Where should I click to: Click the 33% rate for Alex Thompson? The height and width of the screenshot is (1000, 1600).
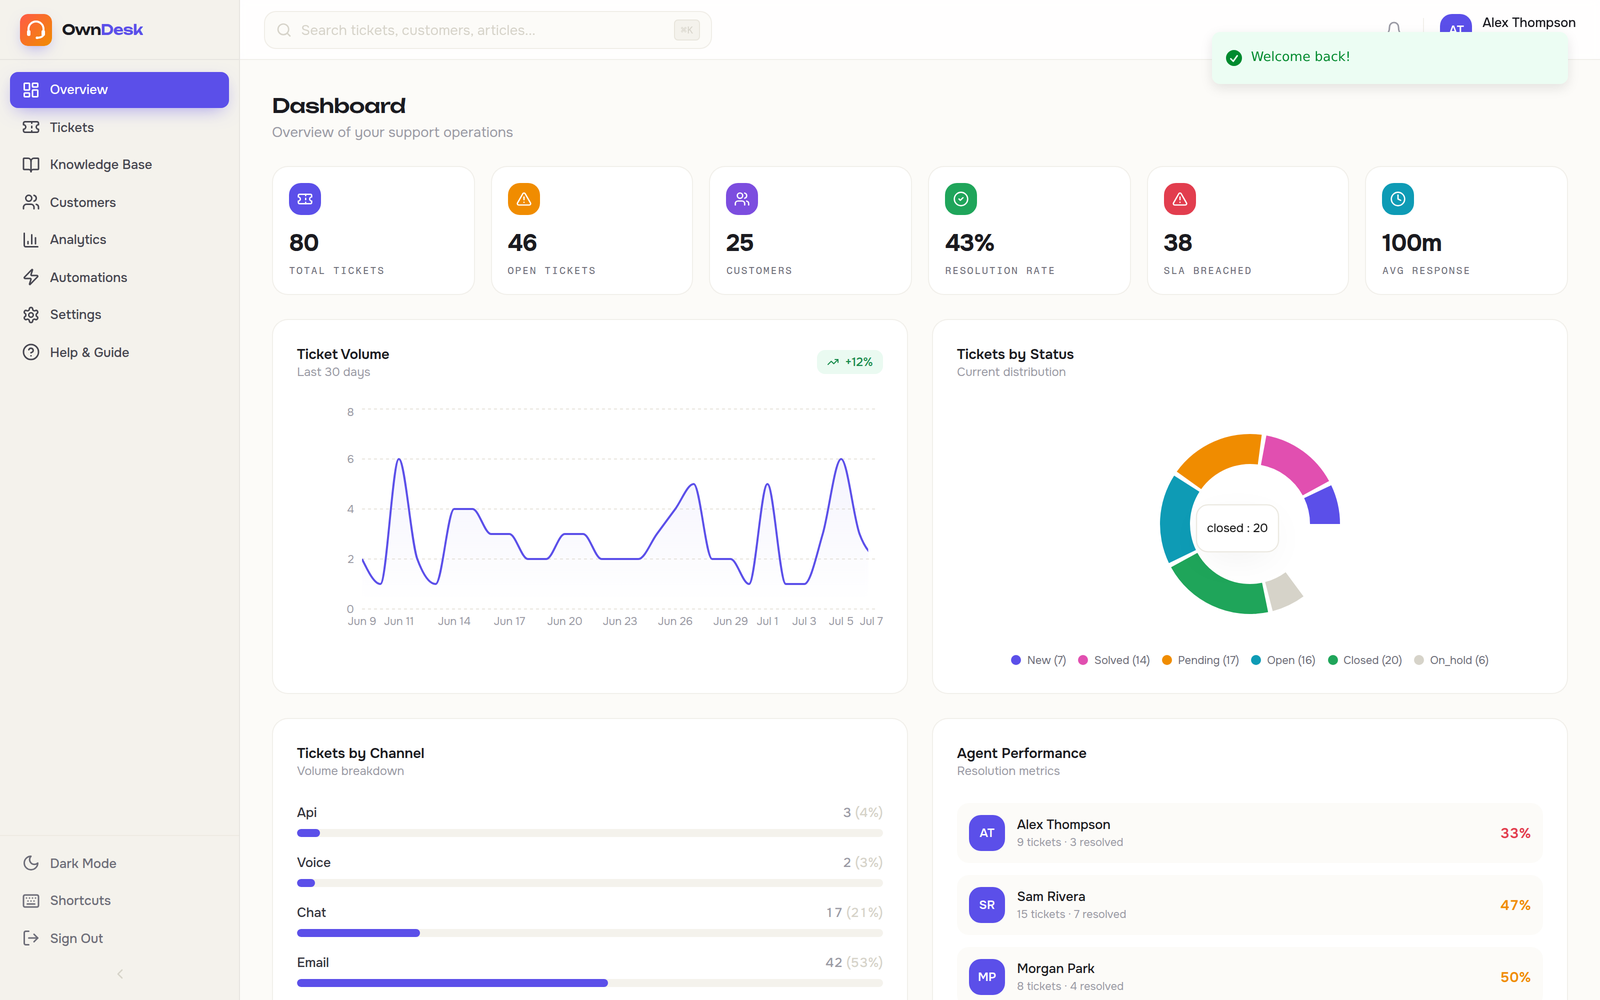1515,833
